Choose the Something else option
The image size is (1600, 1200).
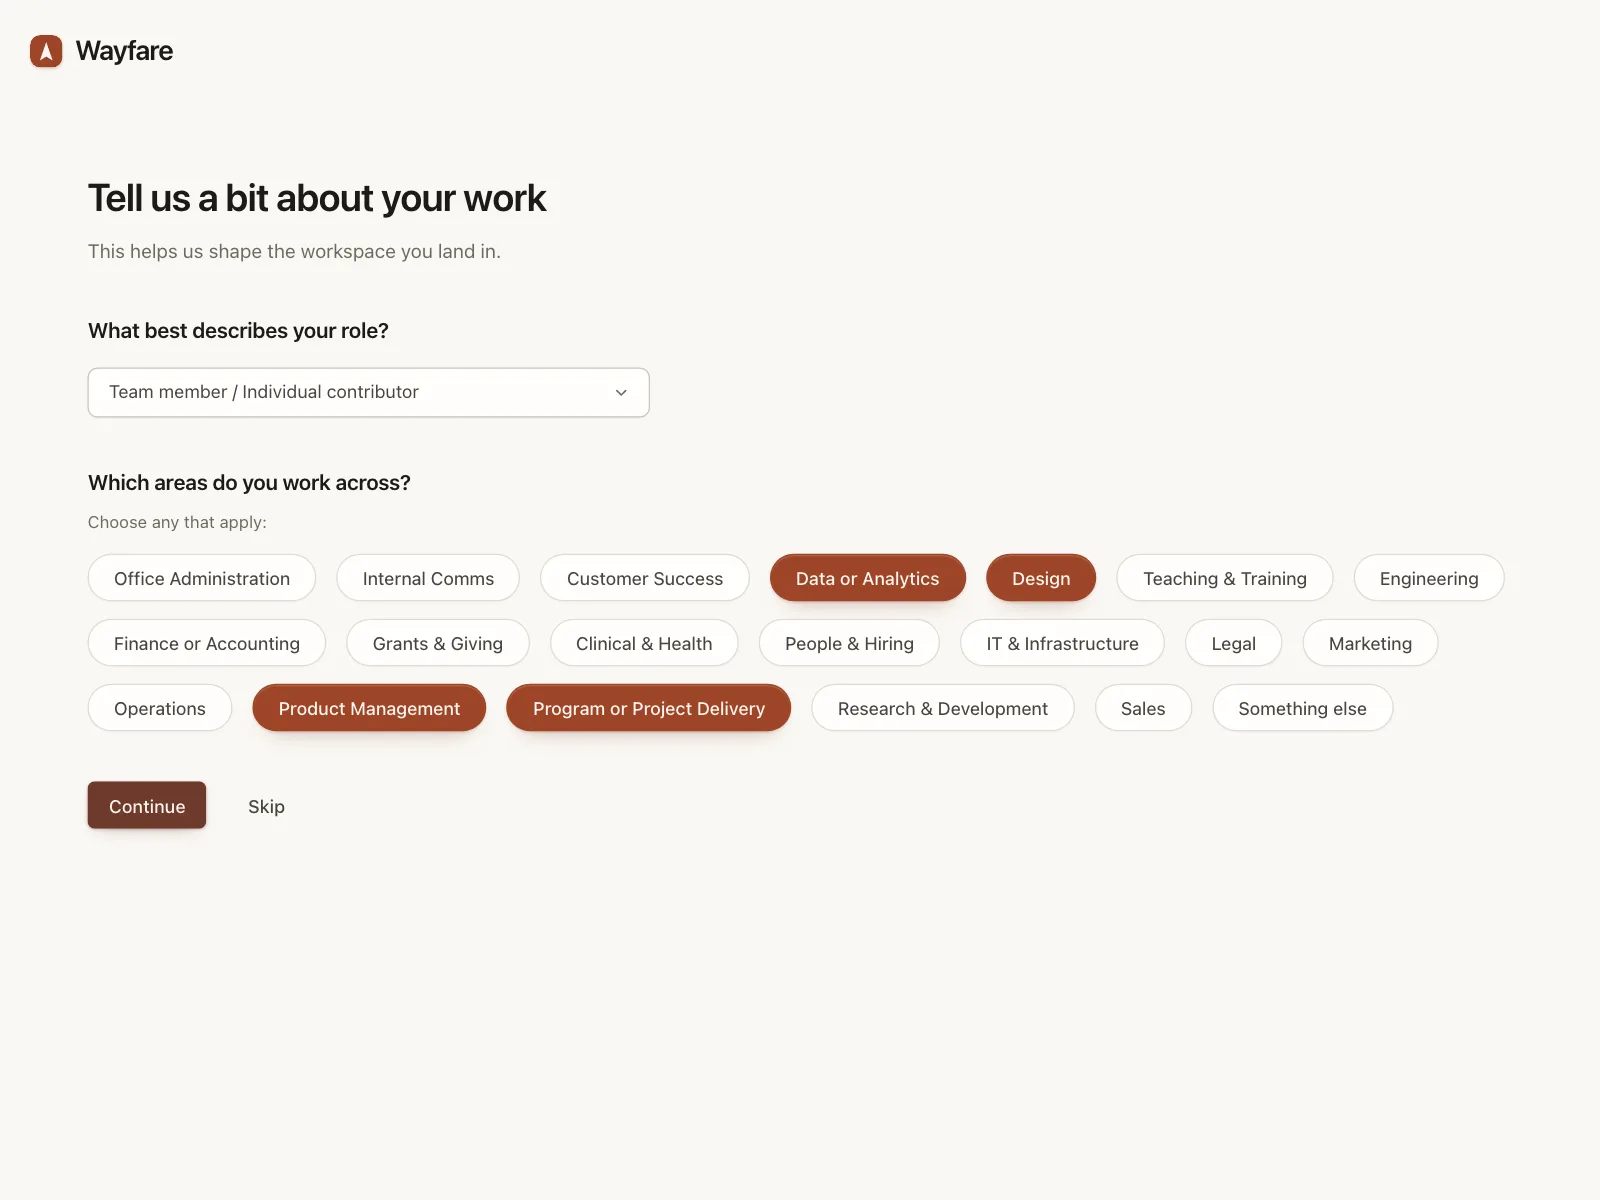(1302, 708)
